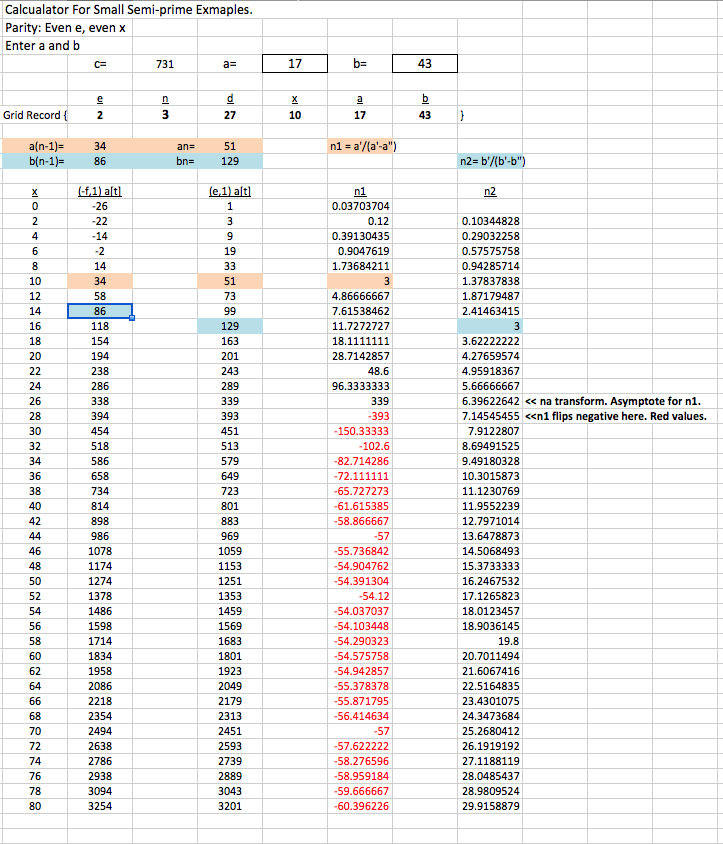Select the cell with value -26
Viewport: 723px width, 844px height.
100,206
